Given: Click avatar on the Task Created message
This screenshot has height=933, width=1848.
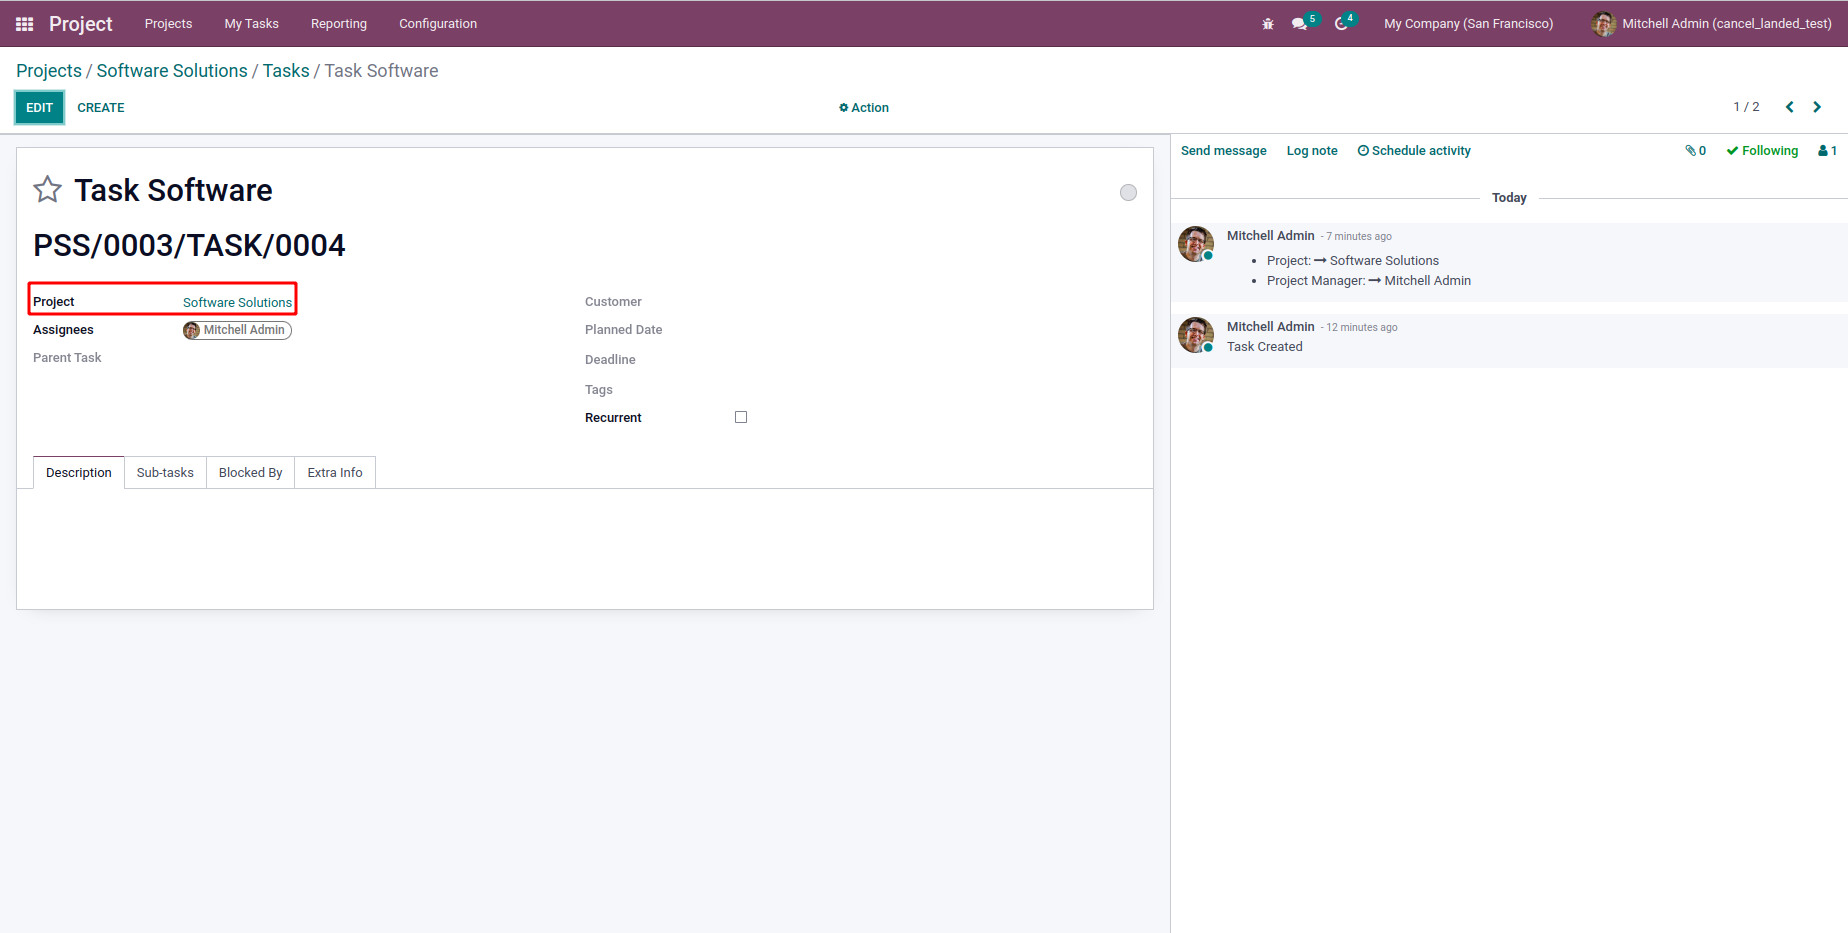Looking at the screenshot, I should point(1195,335).
